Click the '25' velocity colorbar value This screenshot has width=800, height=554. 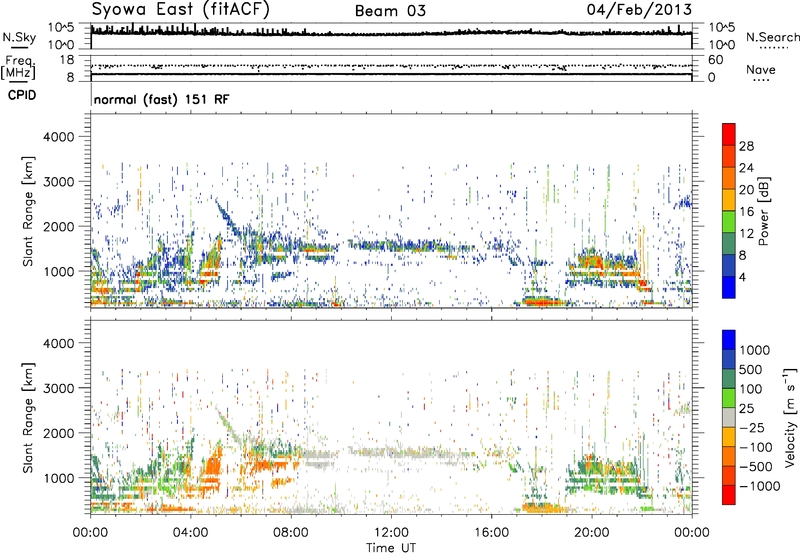click(x=746, y=409)
